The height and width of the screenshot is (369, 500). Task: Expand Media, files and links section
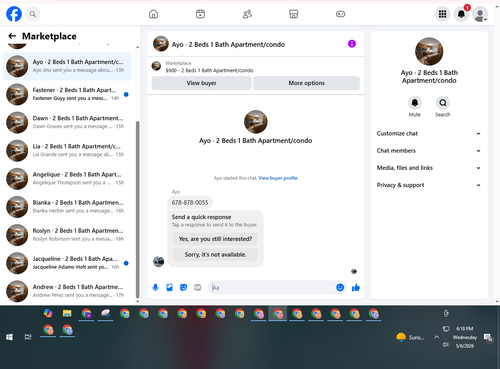[429, 168]
